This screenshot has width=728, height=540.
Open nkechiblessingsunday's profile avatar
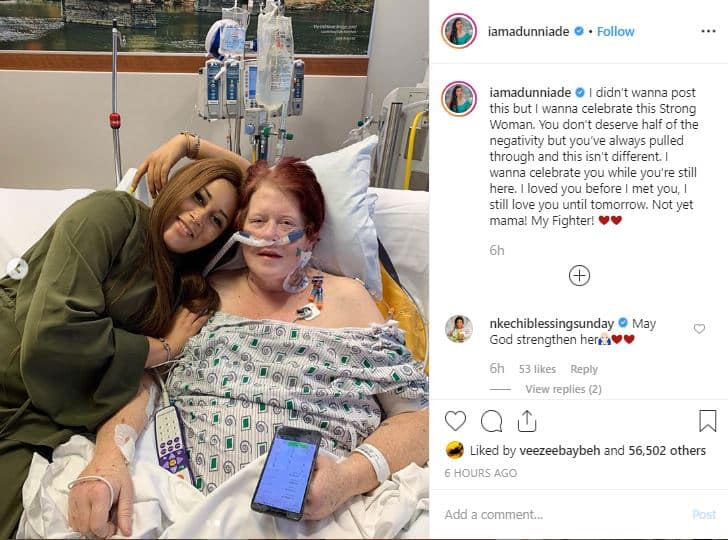(459, 329)
